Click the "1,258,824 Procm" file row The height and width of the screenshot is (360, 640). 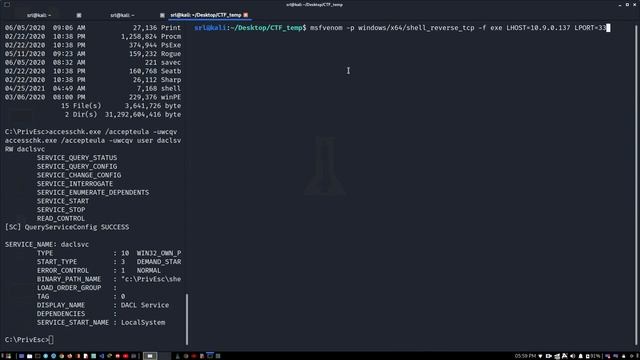click(93, 36)
